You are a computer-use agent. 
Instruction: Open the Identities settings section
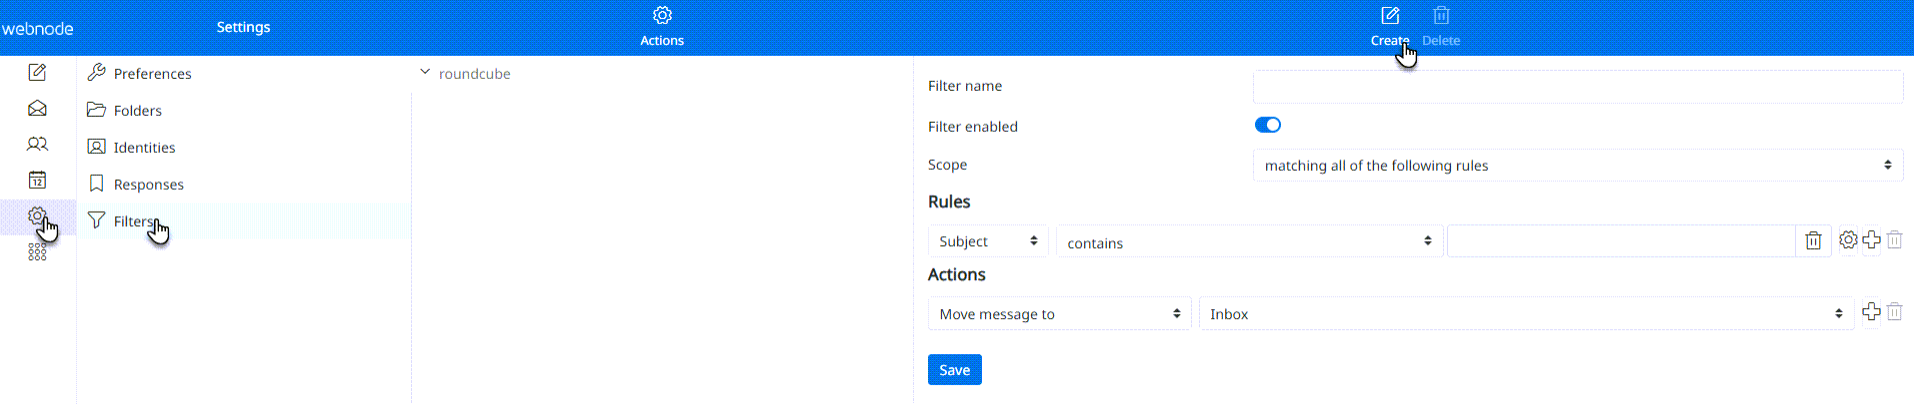pyautogui.click(x=144, y=148)
